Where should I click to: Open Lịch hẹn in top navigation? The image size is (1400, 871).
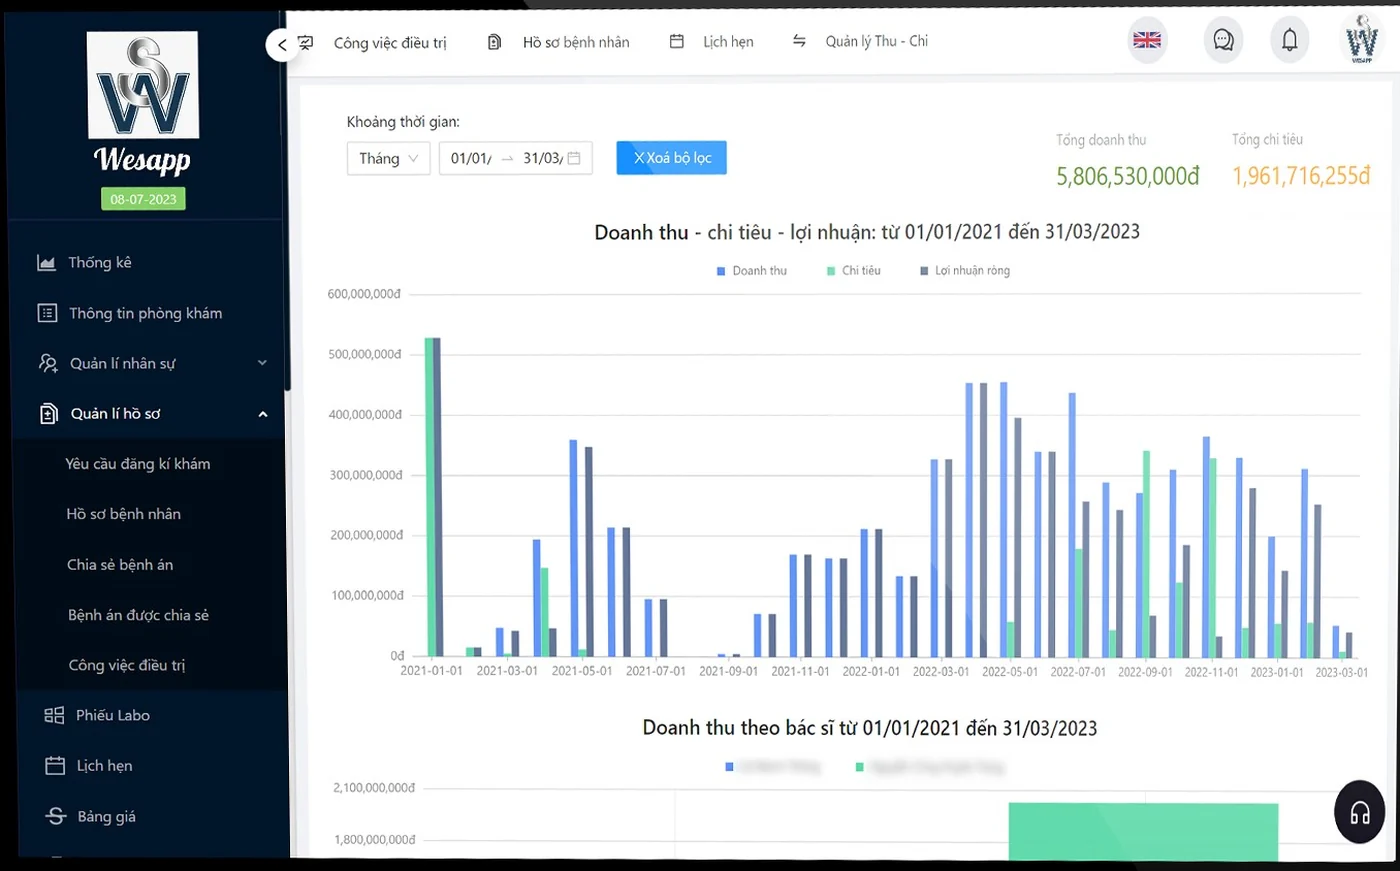click(x=711, y=42)
